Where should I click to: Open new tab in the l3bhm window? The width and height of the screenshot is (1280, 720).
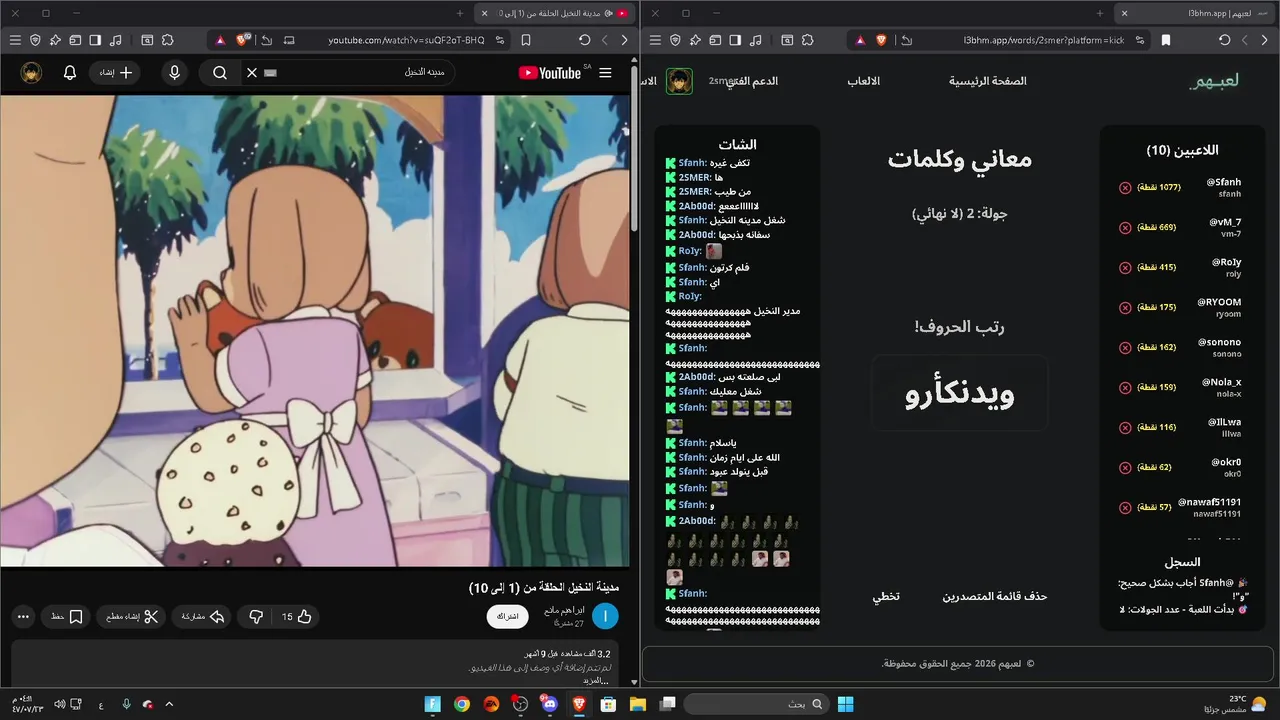tap(1100, 13)
